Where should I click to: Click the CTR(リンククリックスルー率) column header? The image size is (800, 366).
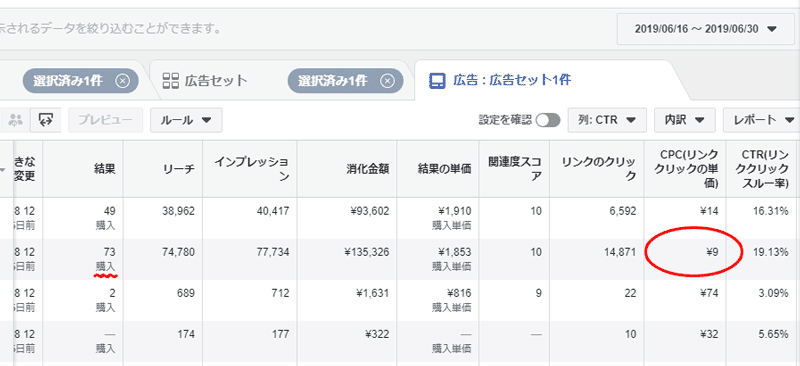click(x=764, y=169)
